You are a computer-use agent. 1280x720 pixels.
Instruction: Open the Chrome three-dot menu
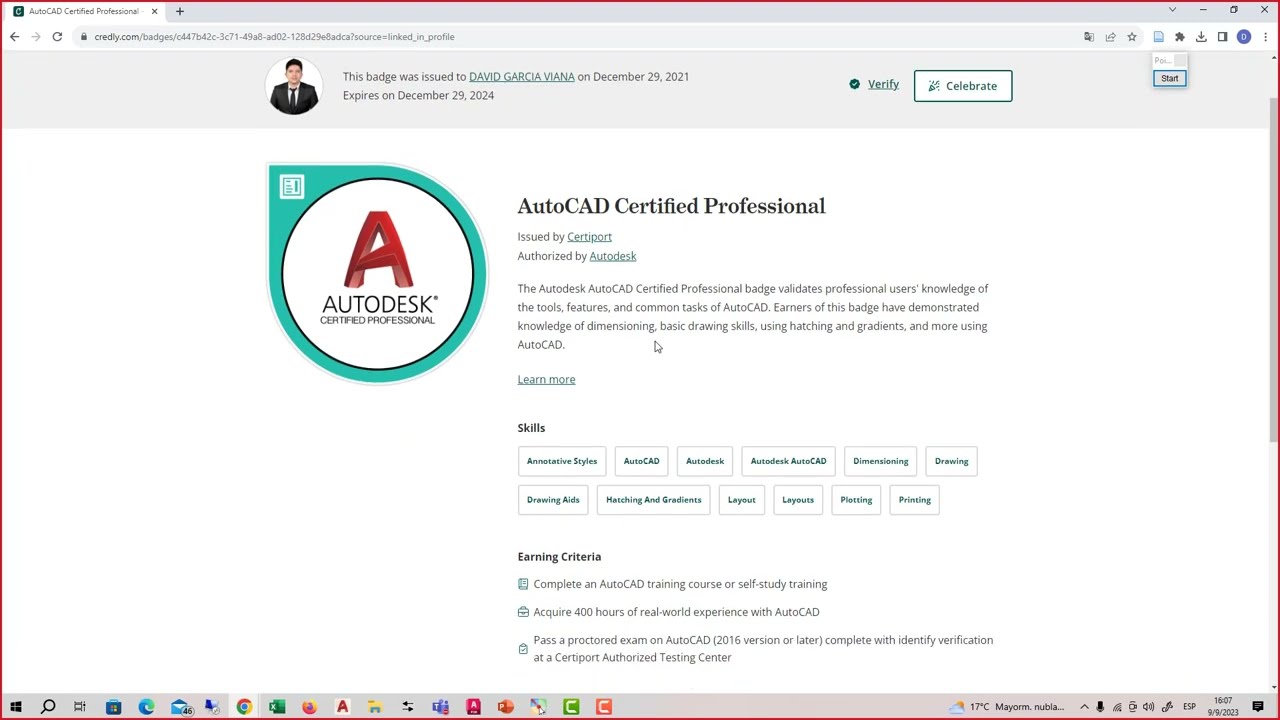click(x=1265, y=37)
